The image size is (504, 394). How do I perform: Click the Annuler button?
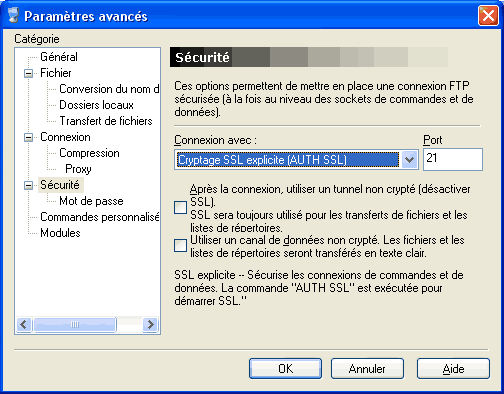click(367, 369)
